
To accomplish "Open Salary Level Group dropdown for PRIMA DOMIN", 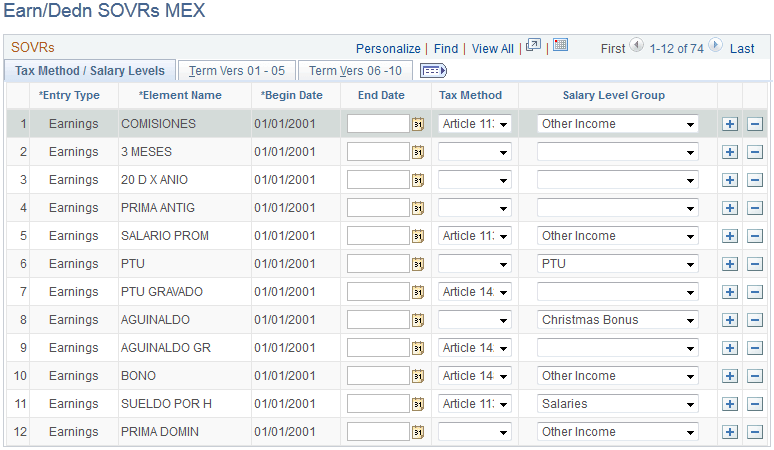I will (x=618, y=432).
